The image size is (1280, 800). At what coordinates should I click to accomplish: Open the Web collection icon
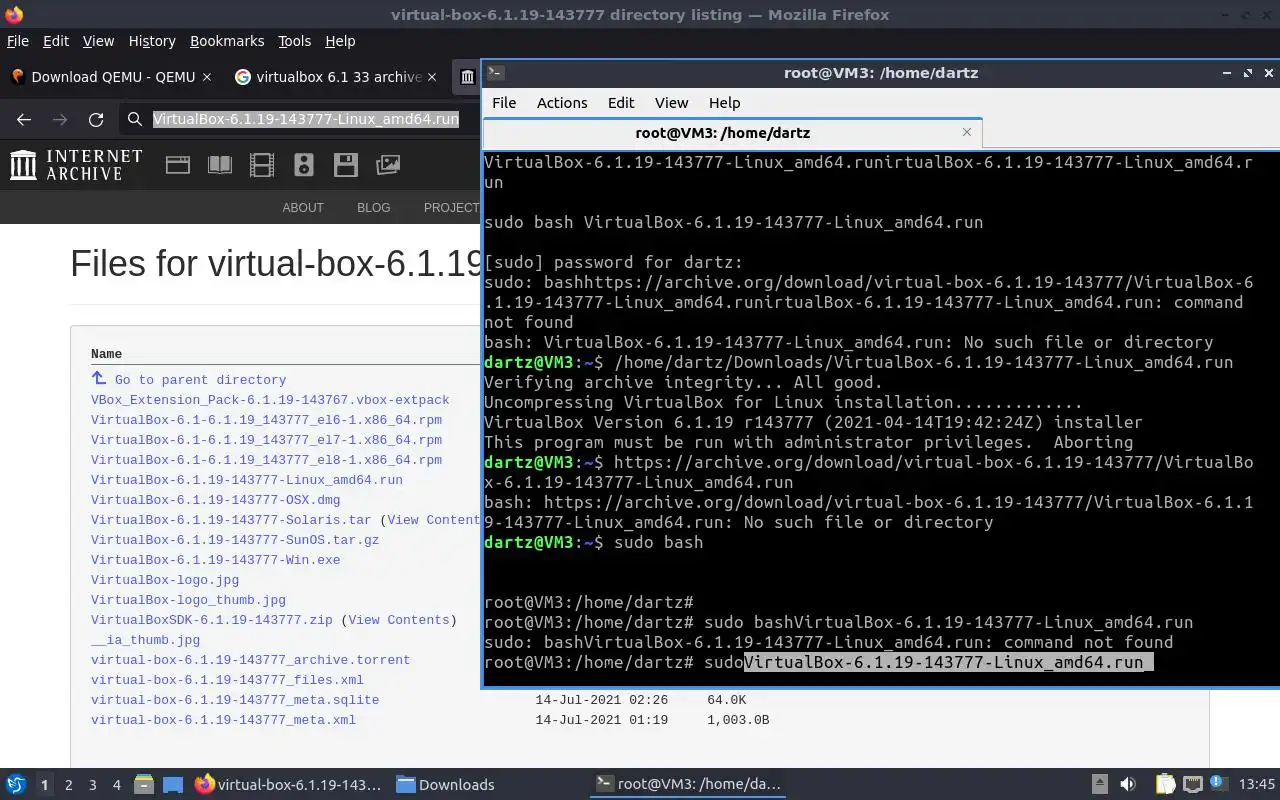tap(178, 165)
